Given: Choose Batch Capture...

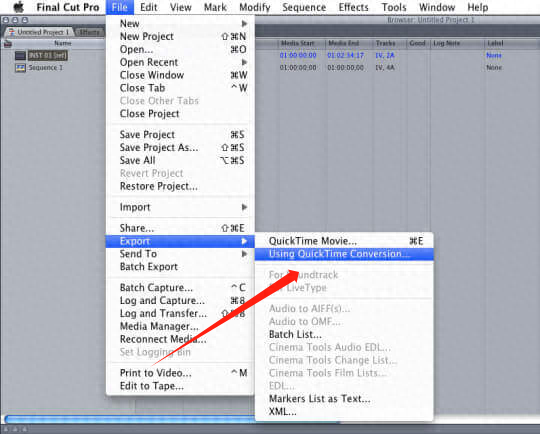Looking at the screenshot, I should pyautogui.click(x=180, y=288).
